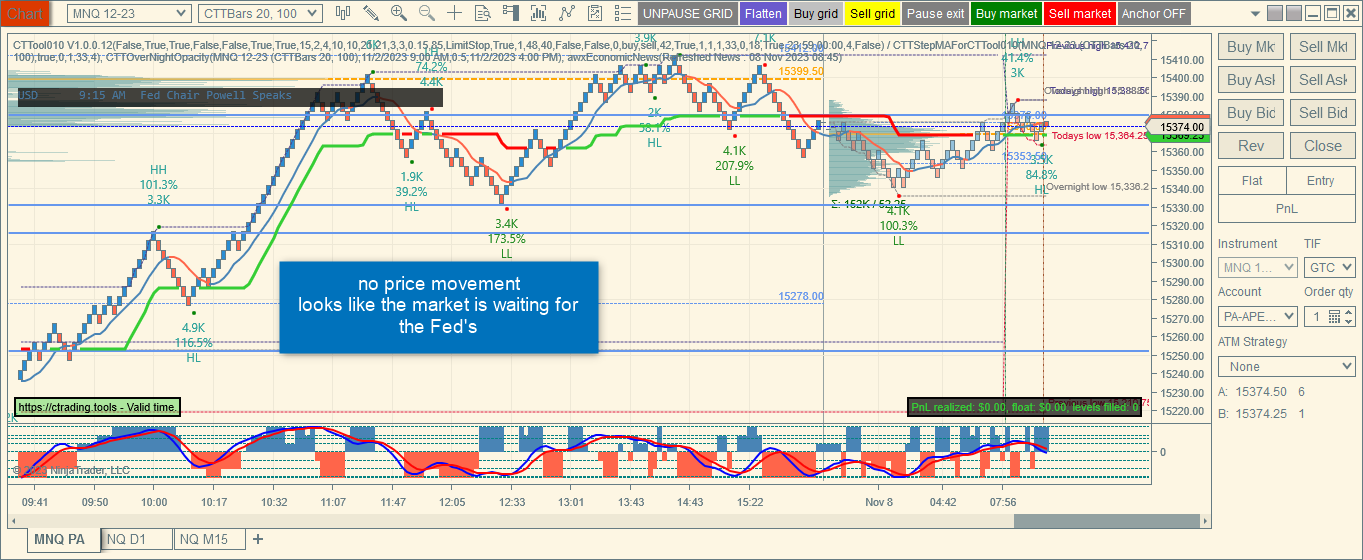Show the data box icon
The width and height of the screenshot is (1363, 560).
[483, 13]
